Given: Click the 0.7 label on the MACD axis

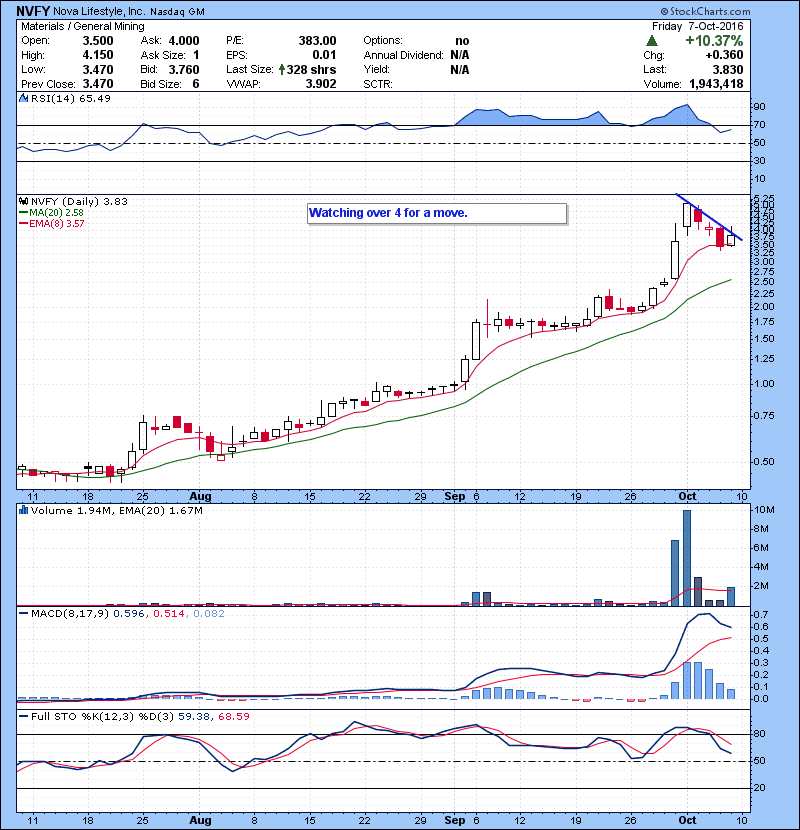Looking at the screenshot, I should pos(761,615).
